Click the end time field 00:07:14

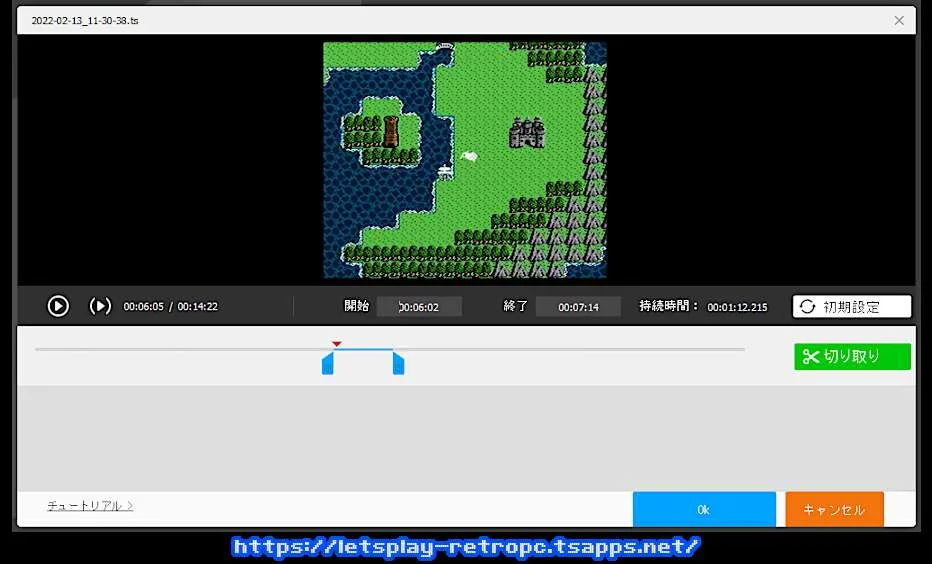click(578, 307)
